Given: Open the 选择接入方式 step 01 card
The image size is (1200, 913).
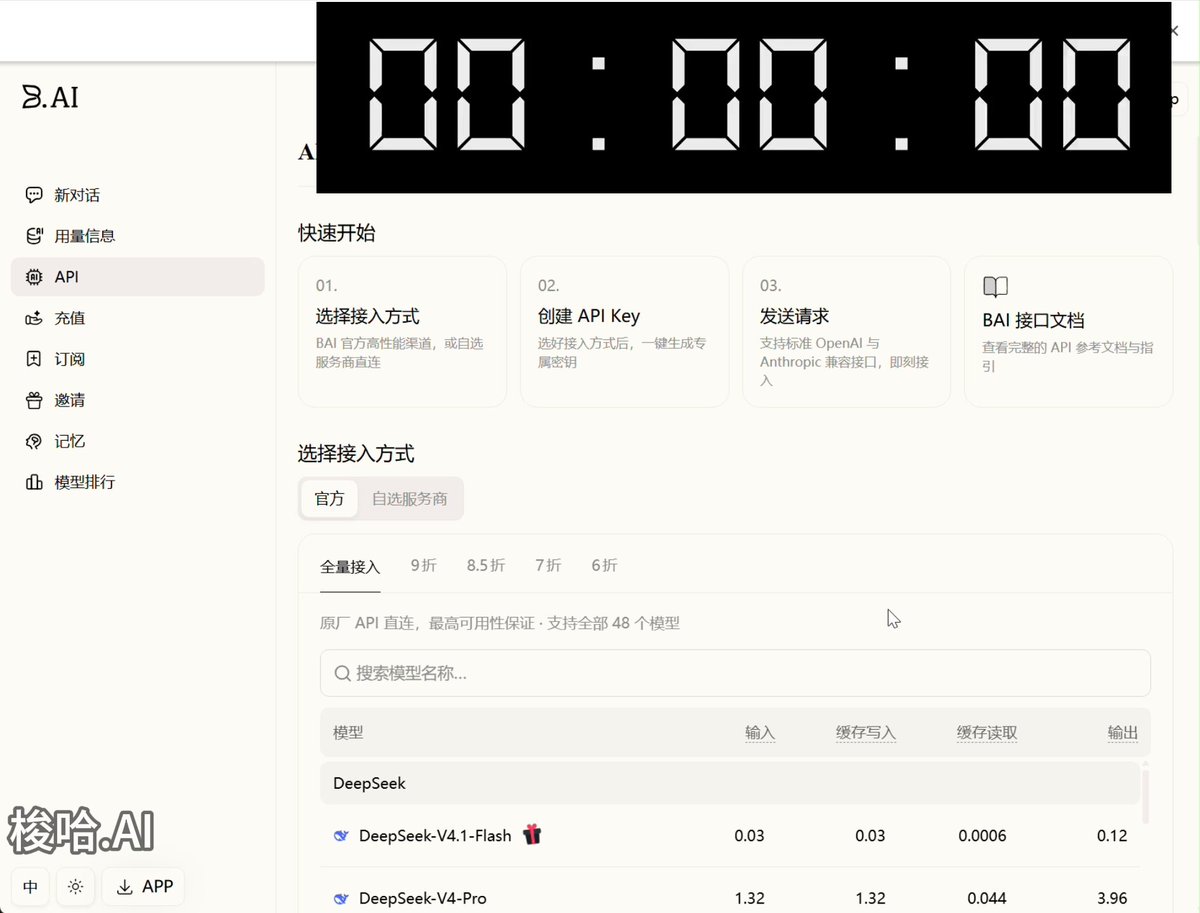Looking at the screenshot, I should [402, 331].
